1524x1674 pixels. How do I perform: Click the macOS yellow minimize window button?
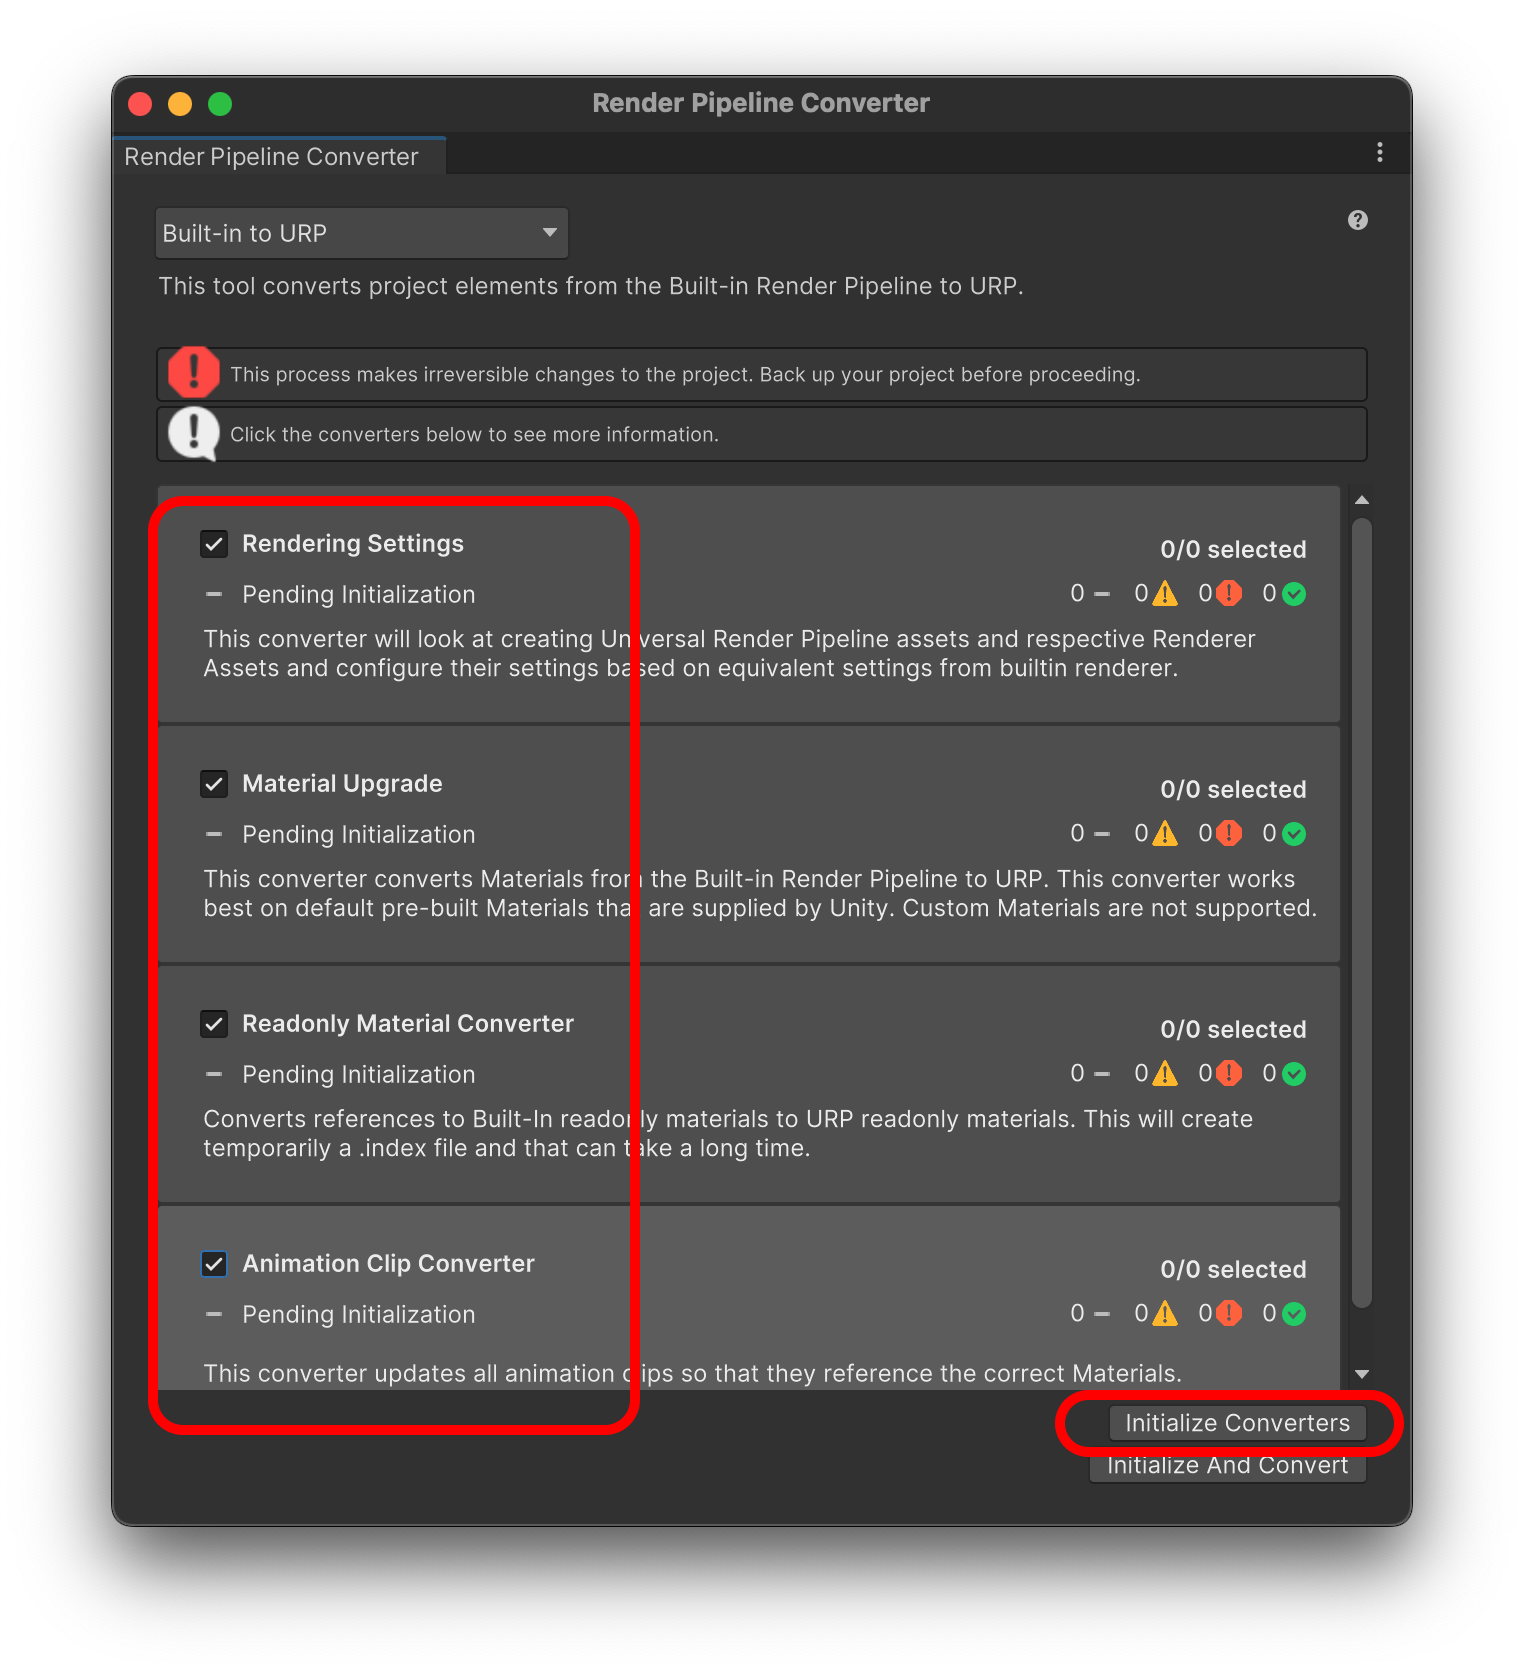(180, 103)
